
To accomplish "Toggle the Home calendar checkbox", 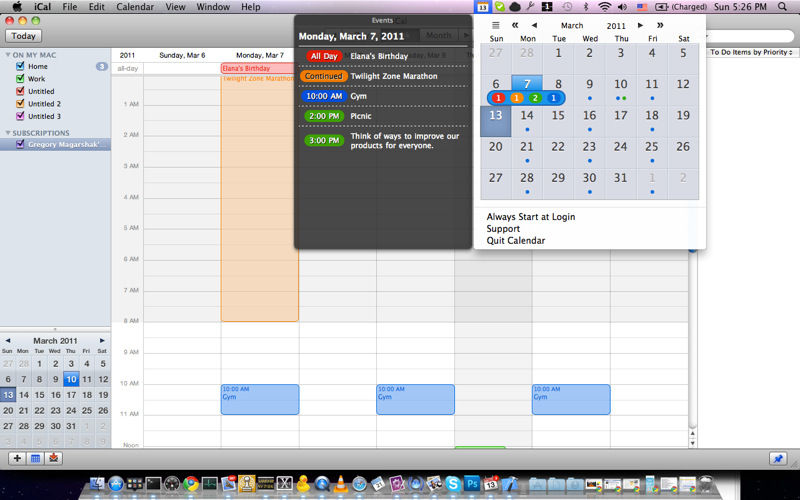I will (x=20, y=66).
